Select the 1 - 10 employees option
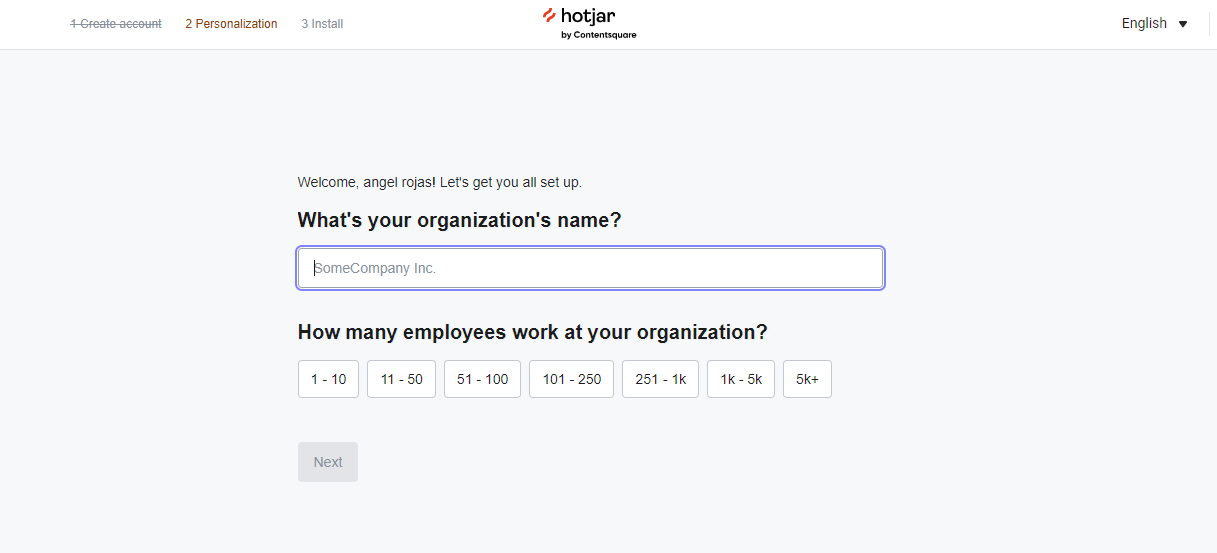Viewport: 1217px width, 553px height. (x=328, y=379)
